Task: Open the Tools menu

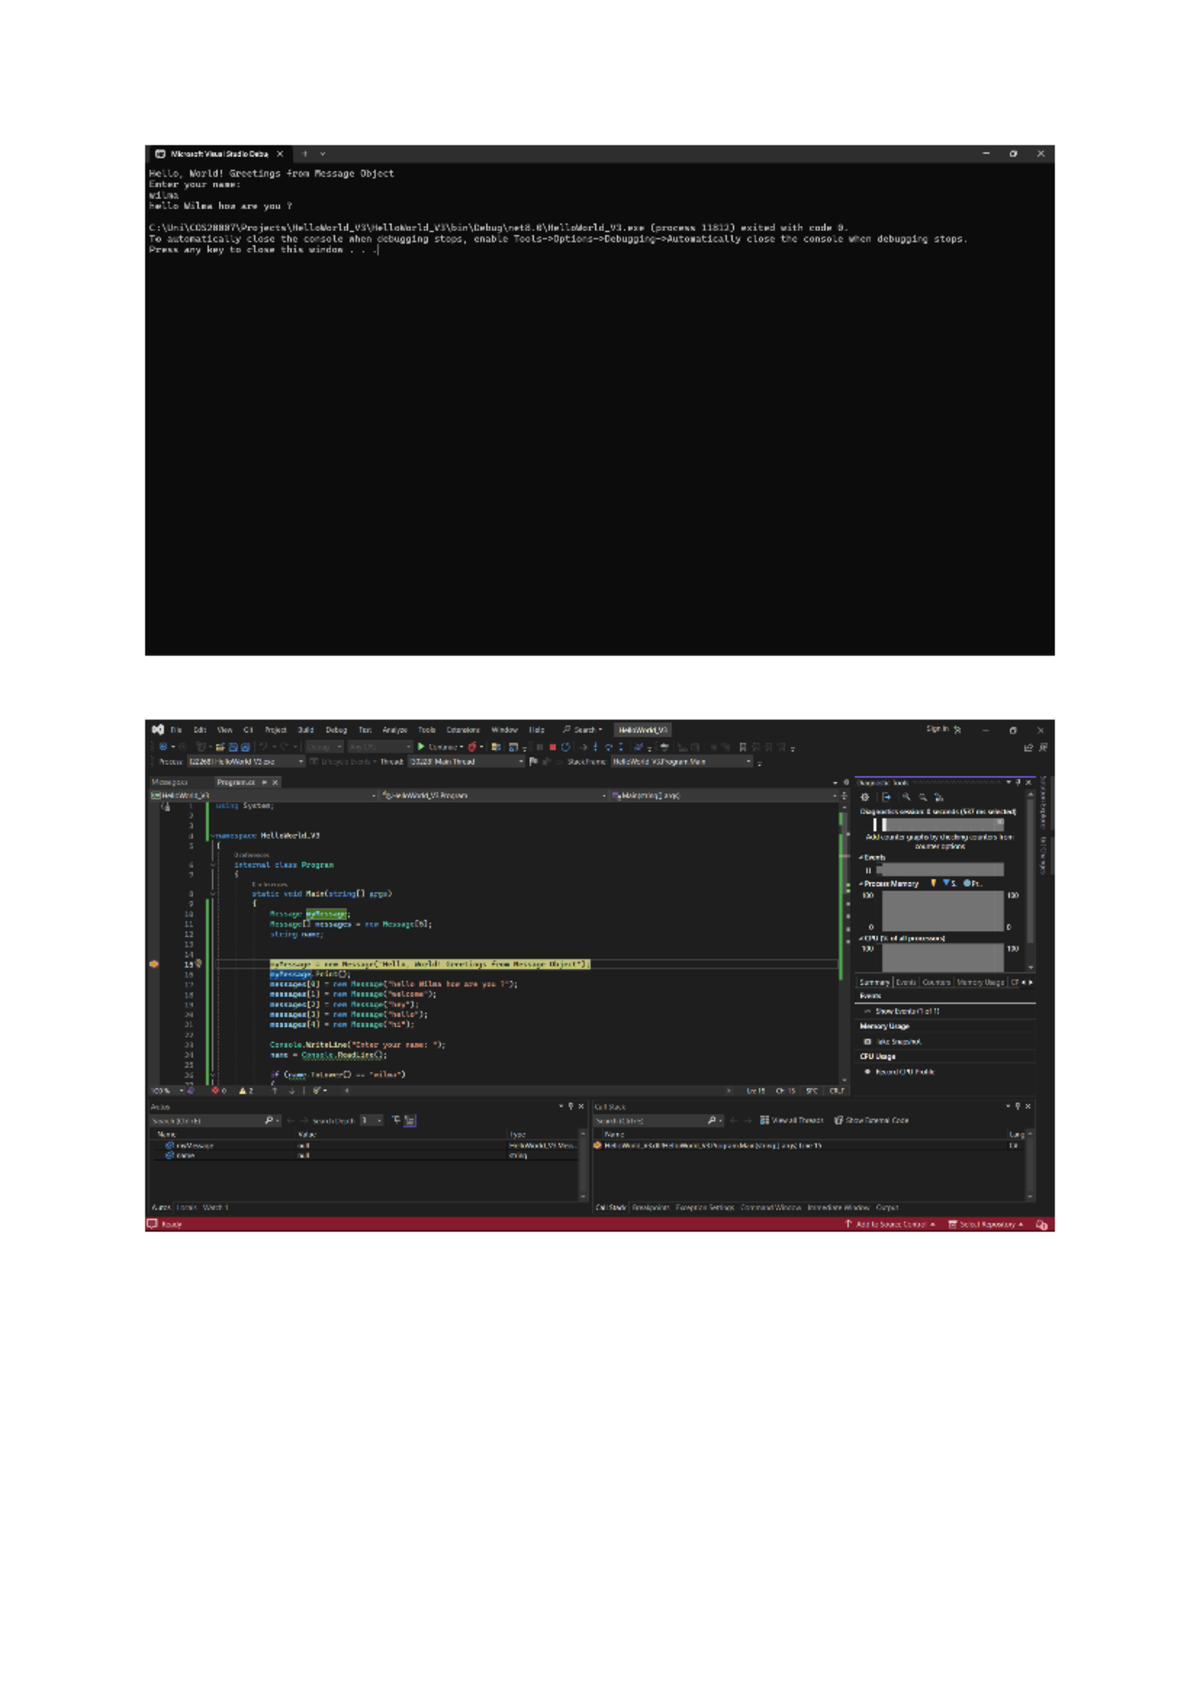Action: tap(427, 729)
